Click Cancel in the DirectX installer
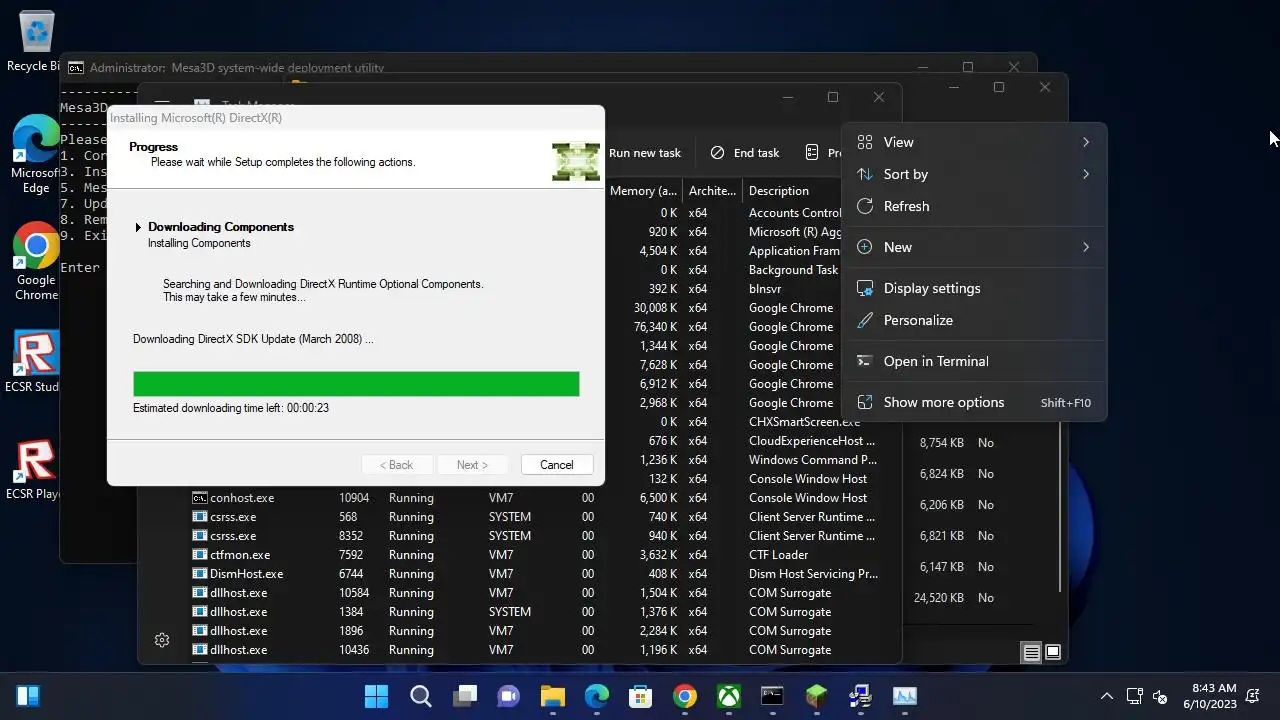1280x720 pixels. (x=557, y=465)
